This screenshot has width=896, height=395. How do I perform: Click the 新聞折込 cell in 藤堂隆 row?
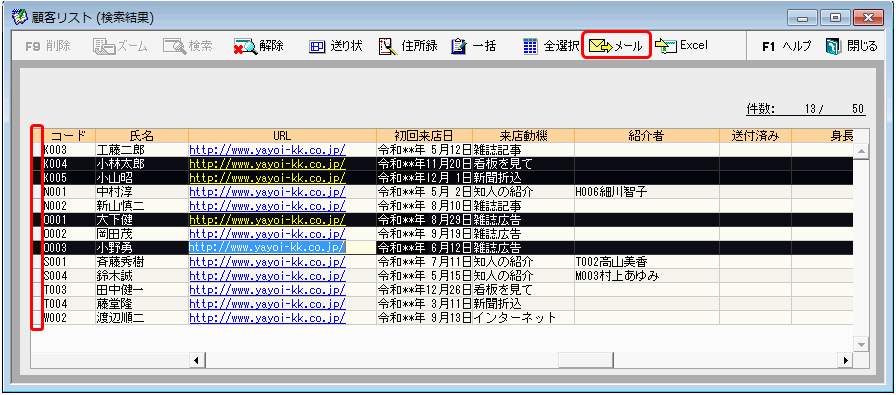(523, 304)
